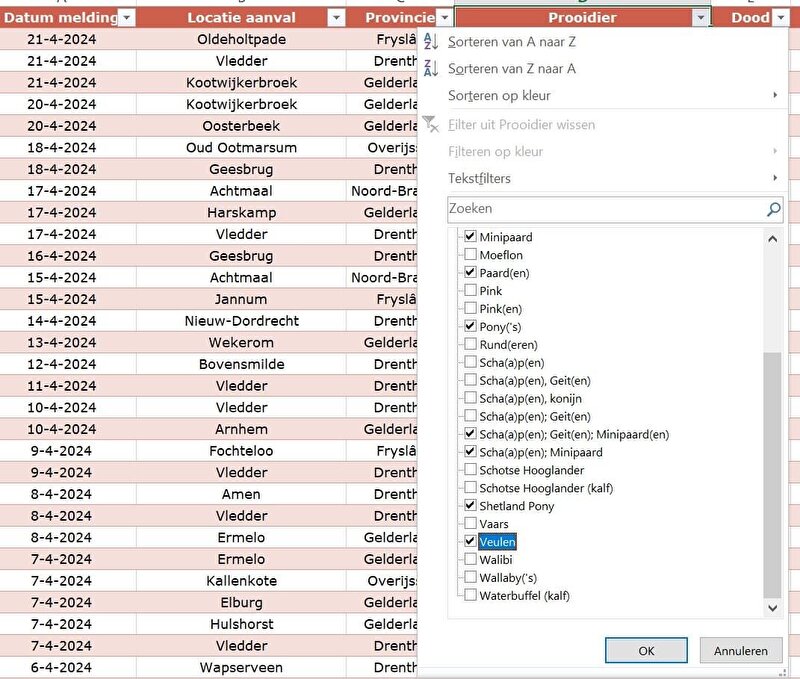
Task: Check the Vaars checkbox
Action: coord(470,523)
